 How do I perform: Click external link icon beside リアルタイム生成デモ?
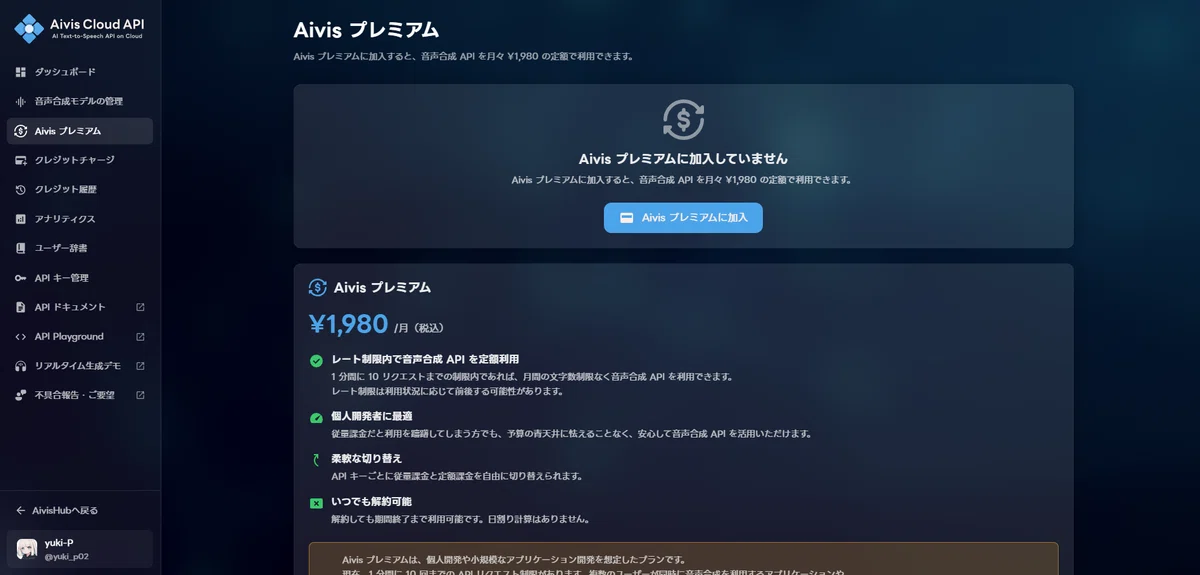[140, 366]
